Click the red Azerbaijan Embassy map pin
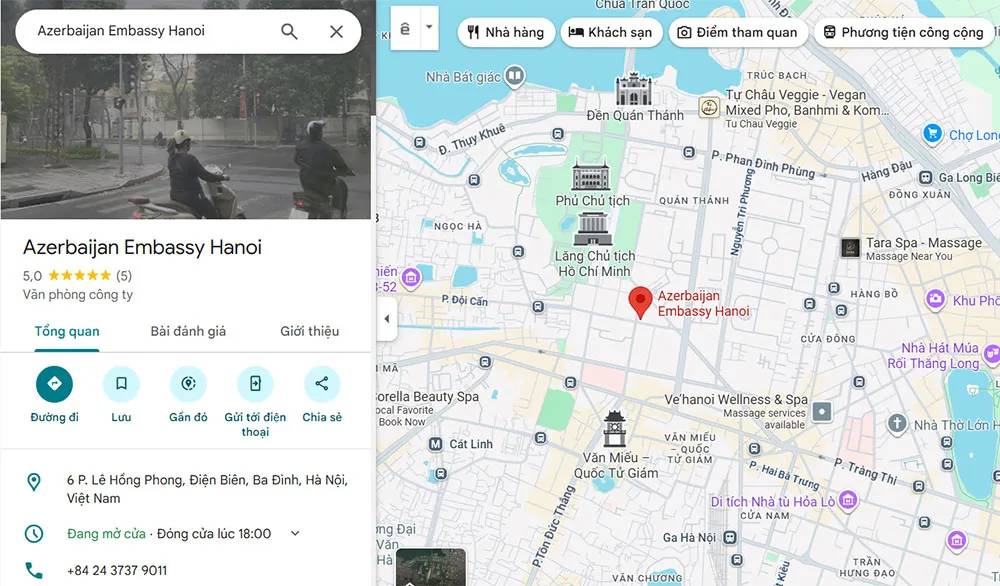The height and width of the screenshot is (586, 1000). coord(640,302)
